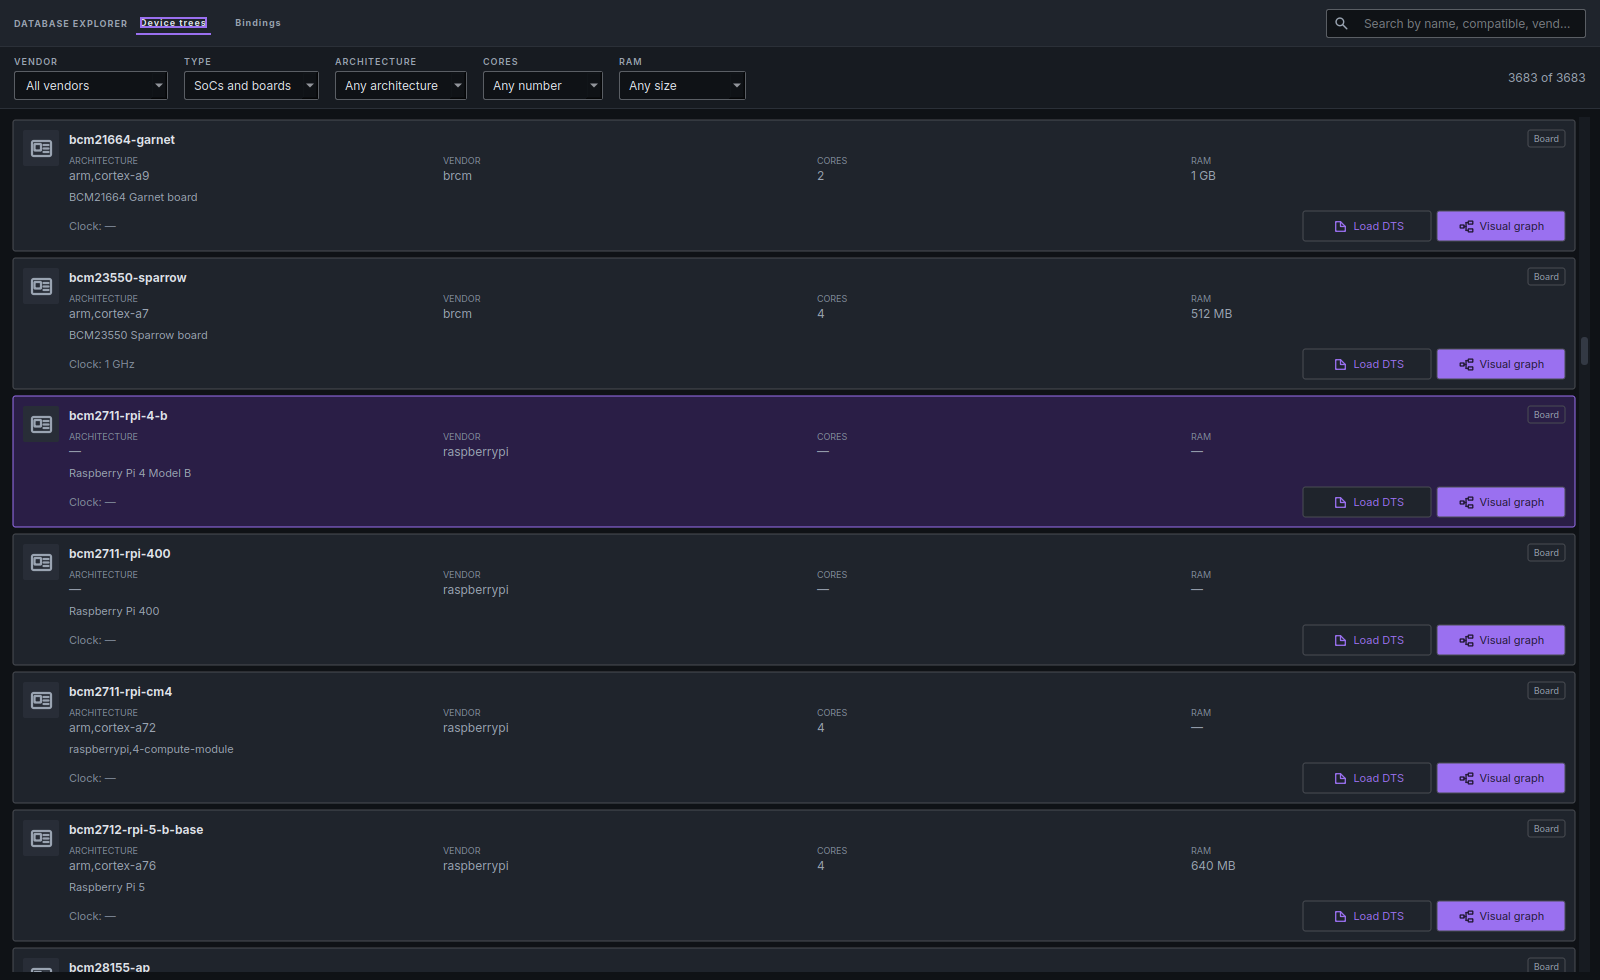This screenshot has width=1600, height=980.
Task: Click the magnifier icon in the search box
Action: (1342, 23)
